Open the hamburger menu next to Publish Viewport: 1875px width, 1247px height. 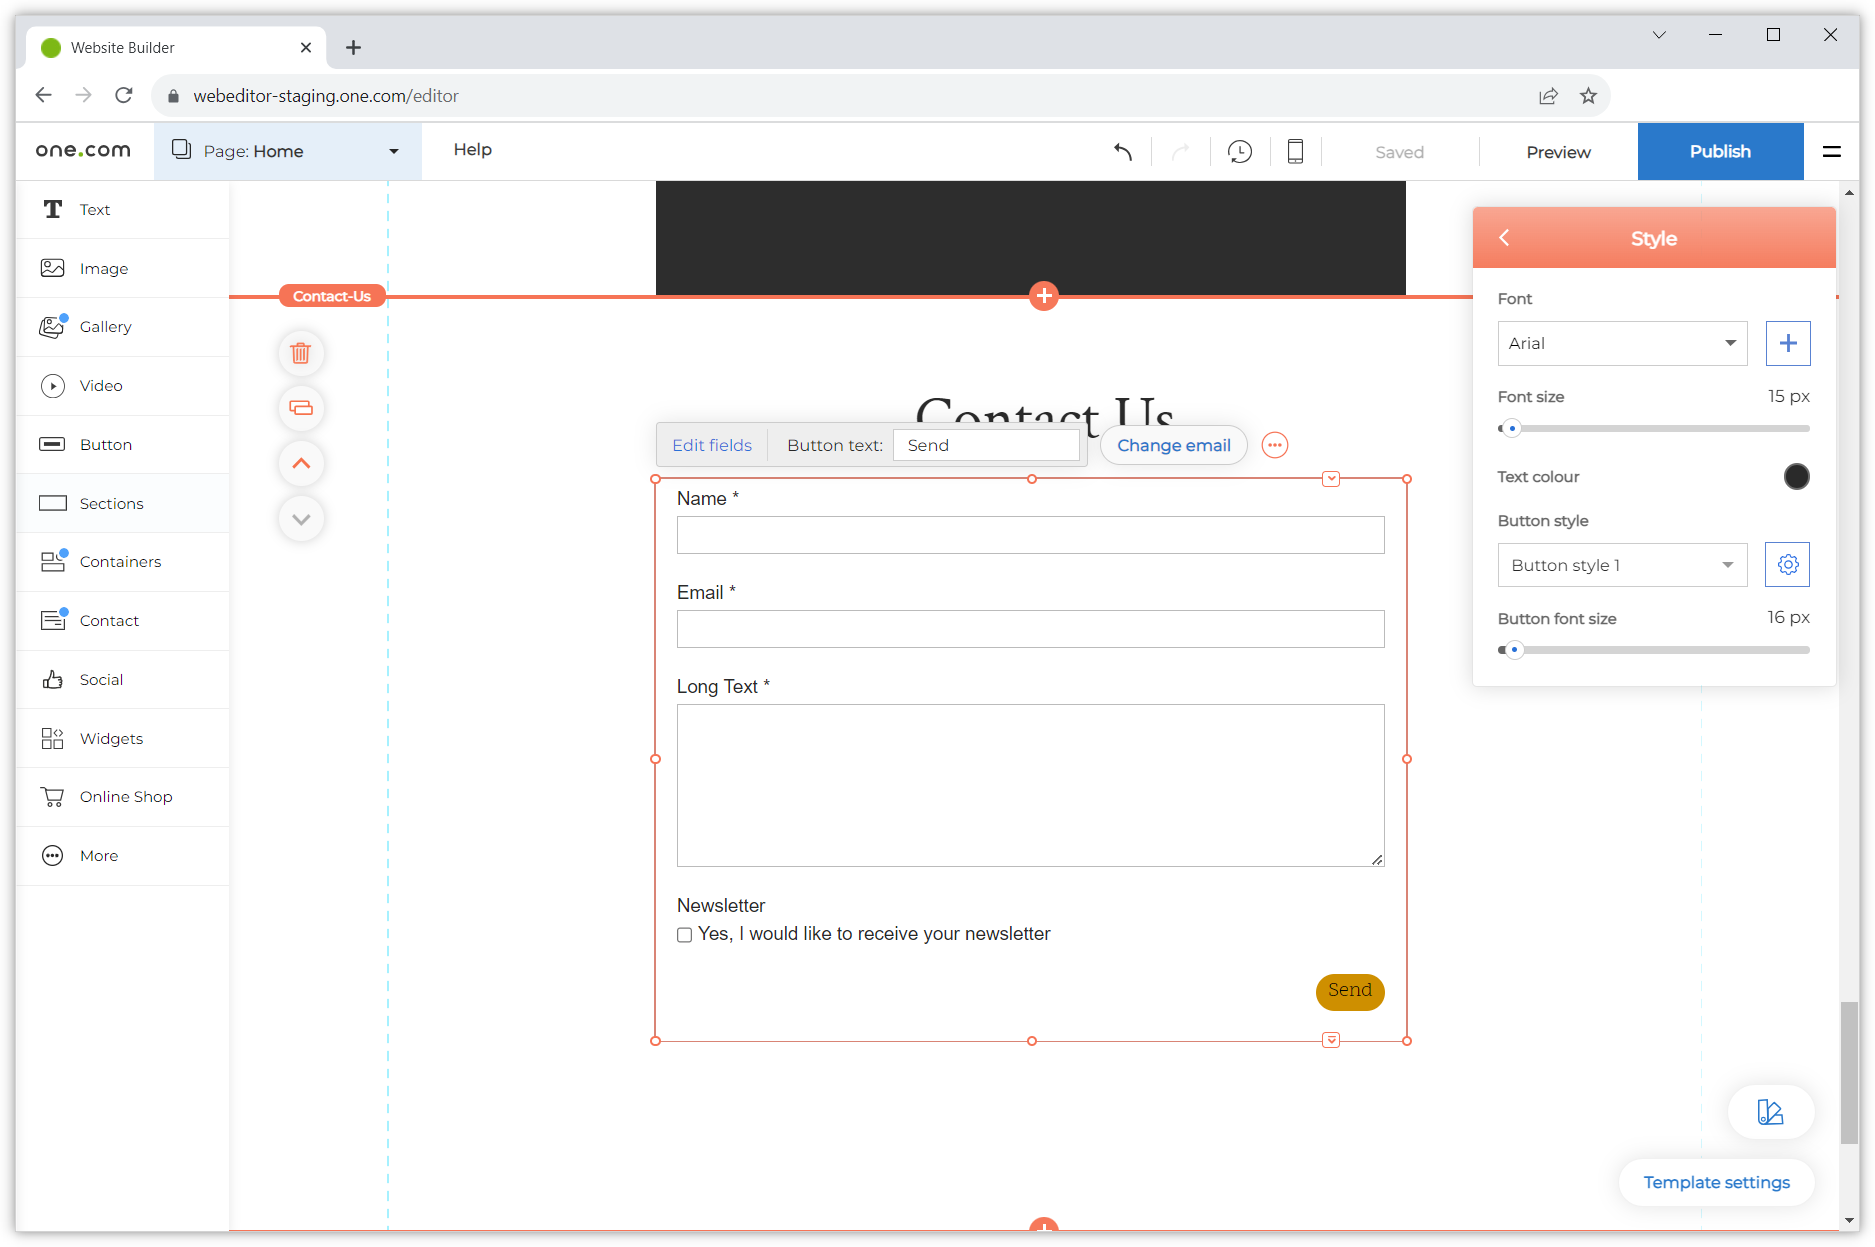point(1832,152)
